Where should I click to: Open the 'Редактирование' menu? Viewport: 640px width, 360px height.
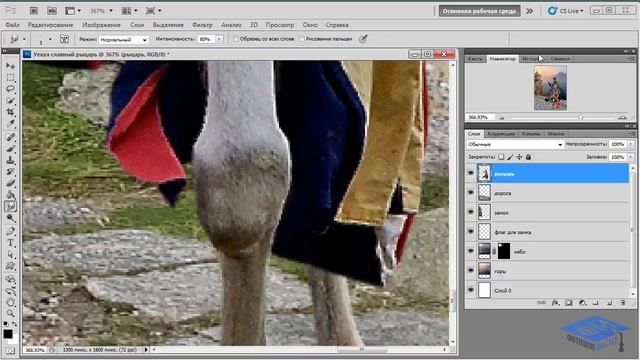[50, 25]
